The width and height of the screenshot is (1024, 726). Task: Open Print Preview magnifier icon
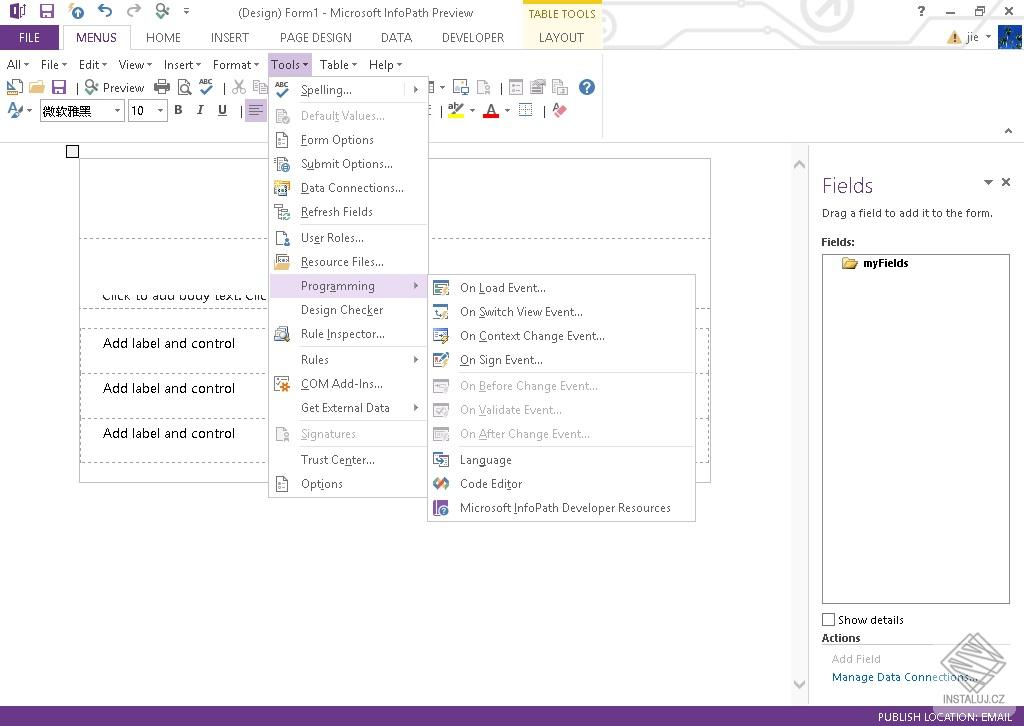tap(185, 87)
